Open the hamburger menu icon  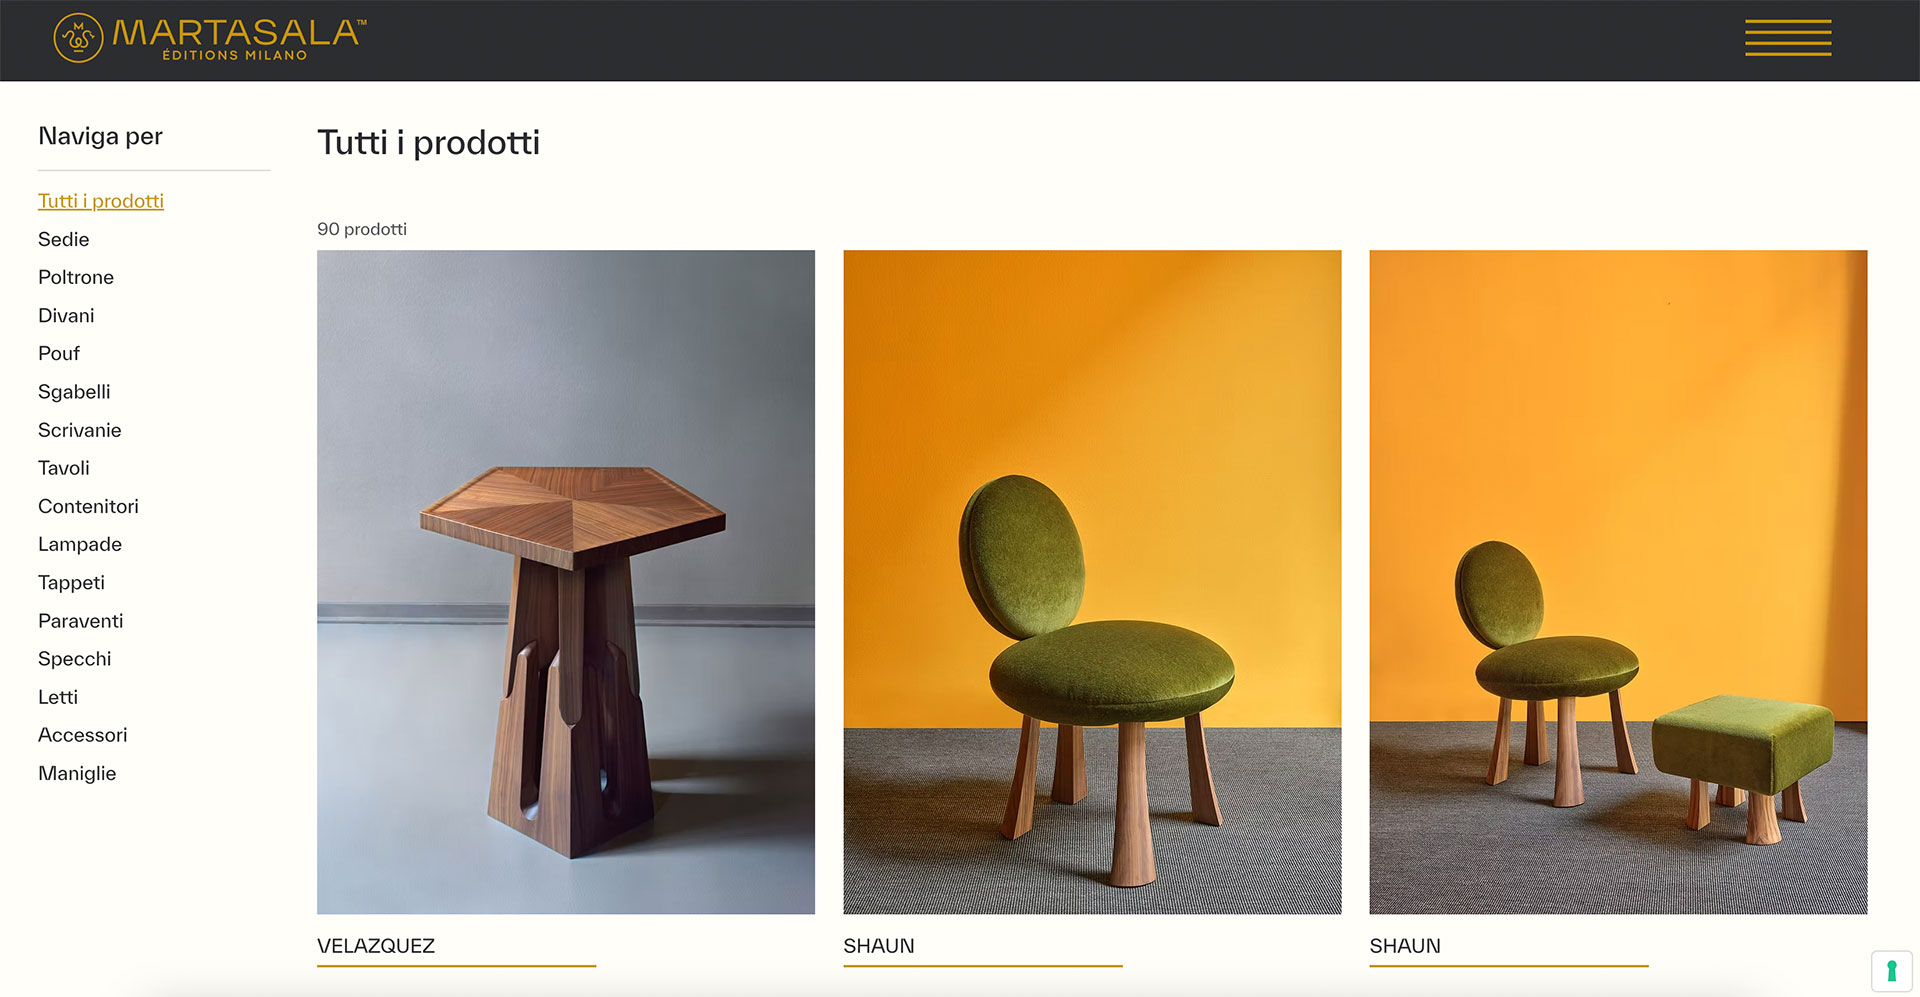[1788, 38]
